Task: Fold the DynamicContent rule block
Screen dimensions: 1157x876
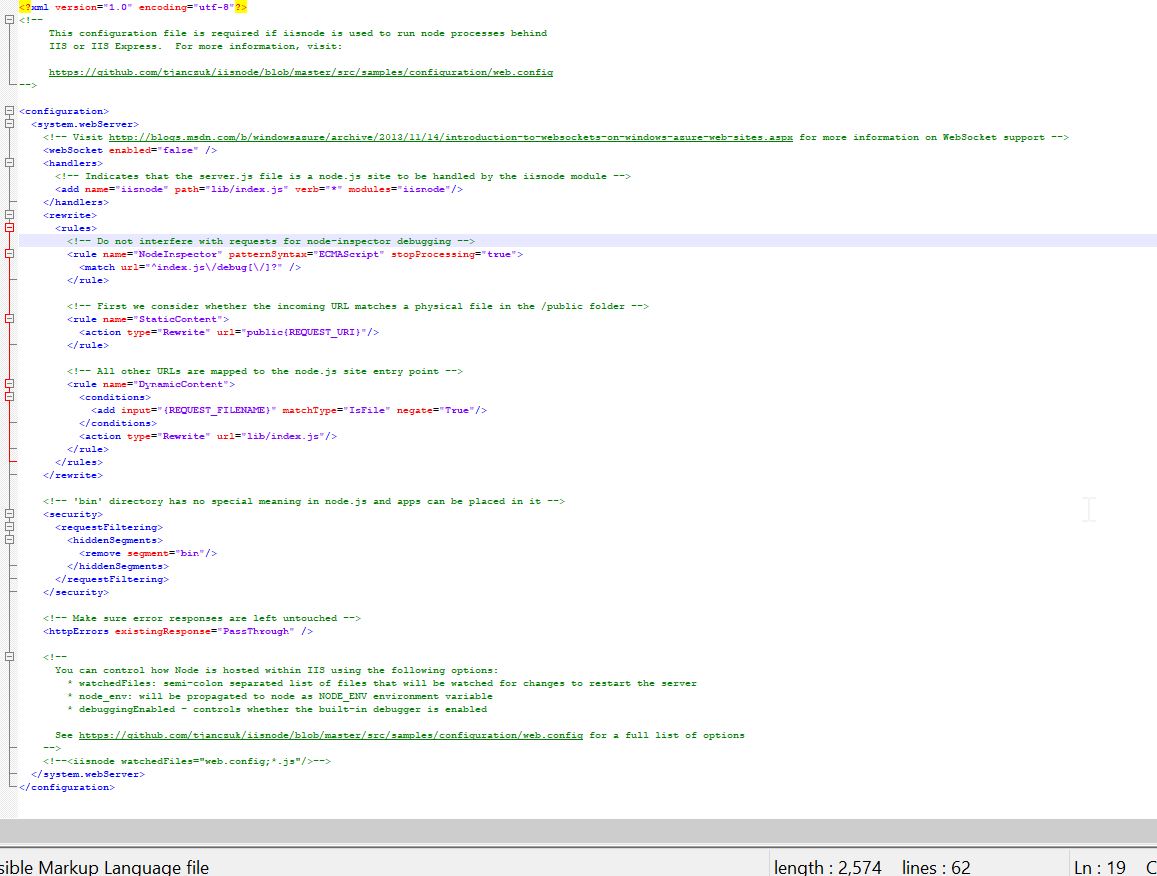Action: coord(10,384)
